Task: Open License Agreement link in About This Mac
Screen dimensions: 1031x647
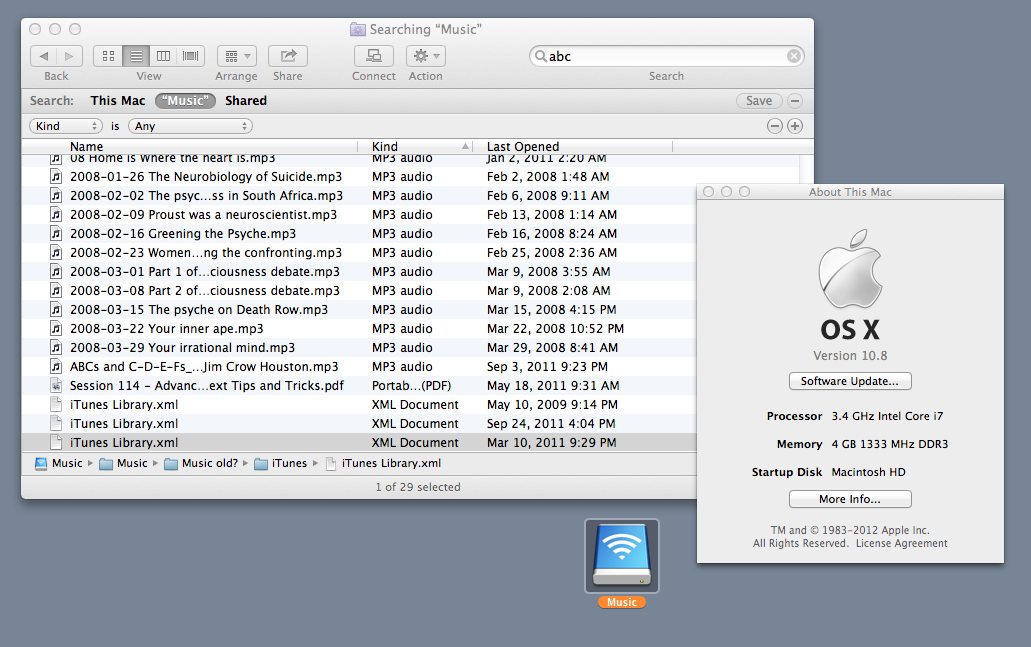Action: (901, 544)
